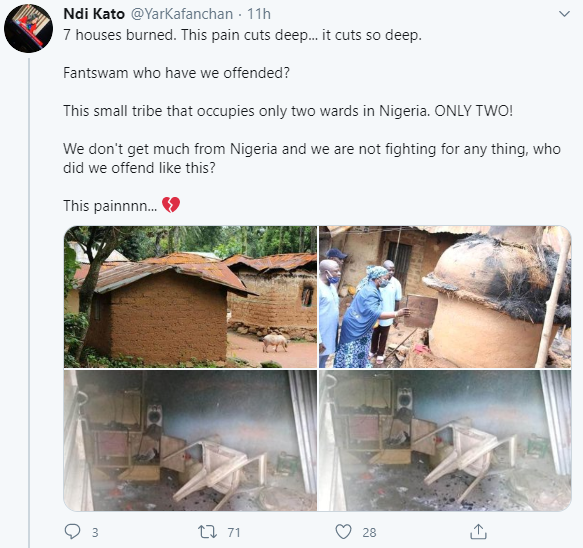This screenshot has height=548, width=583.
Task: Open the 11h timestamp link
Action: point(259,14)
